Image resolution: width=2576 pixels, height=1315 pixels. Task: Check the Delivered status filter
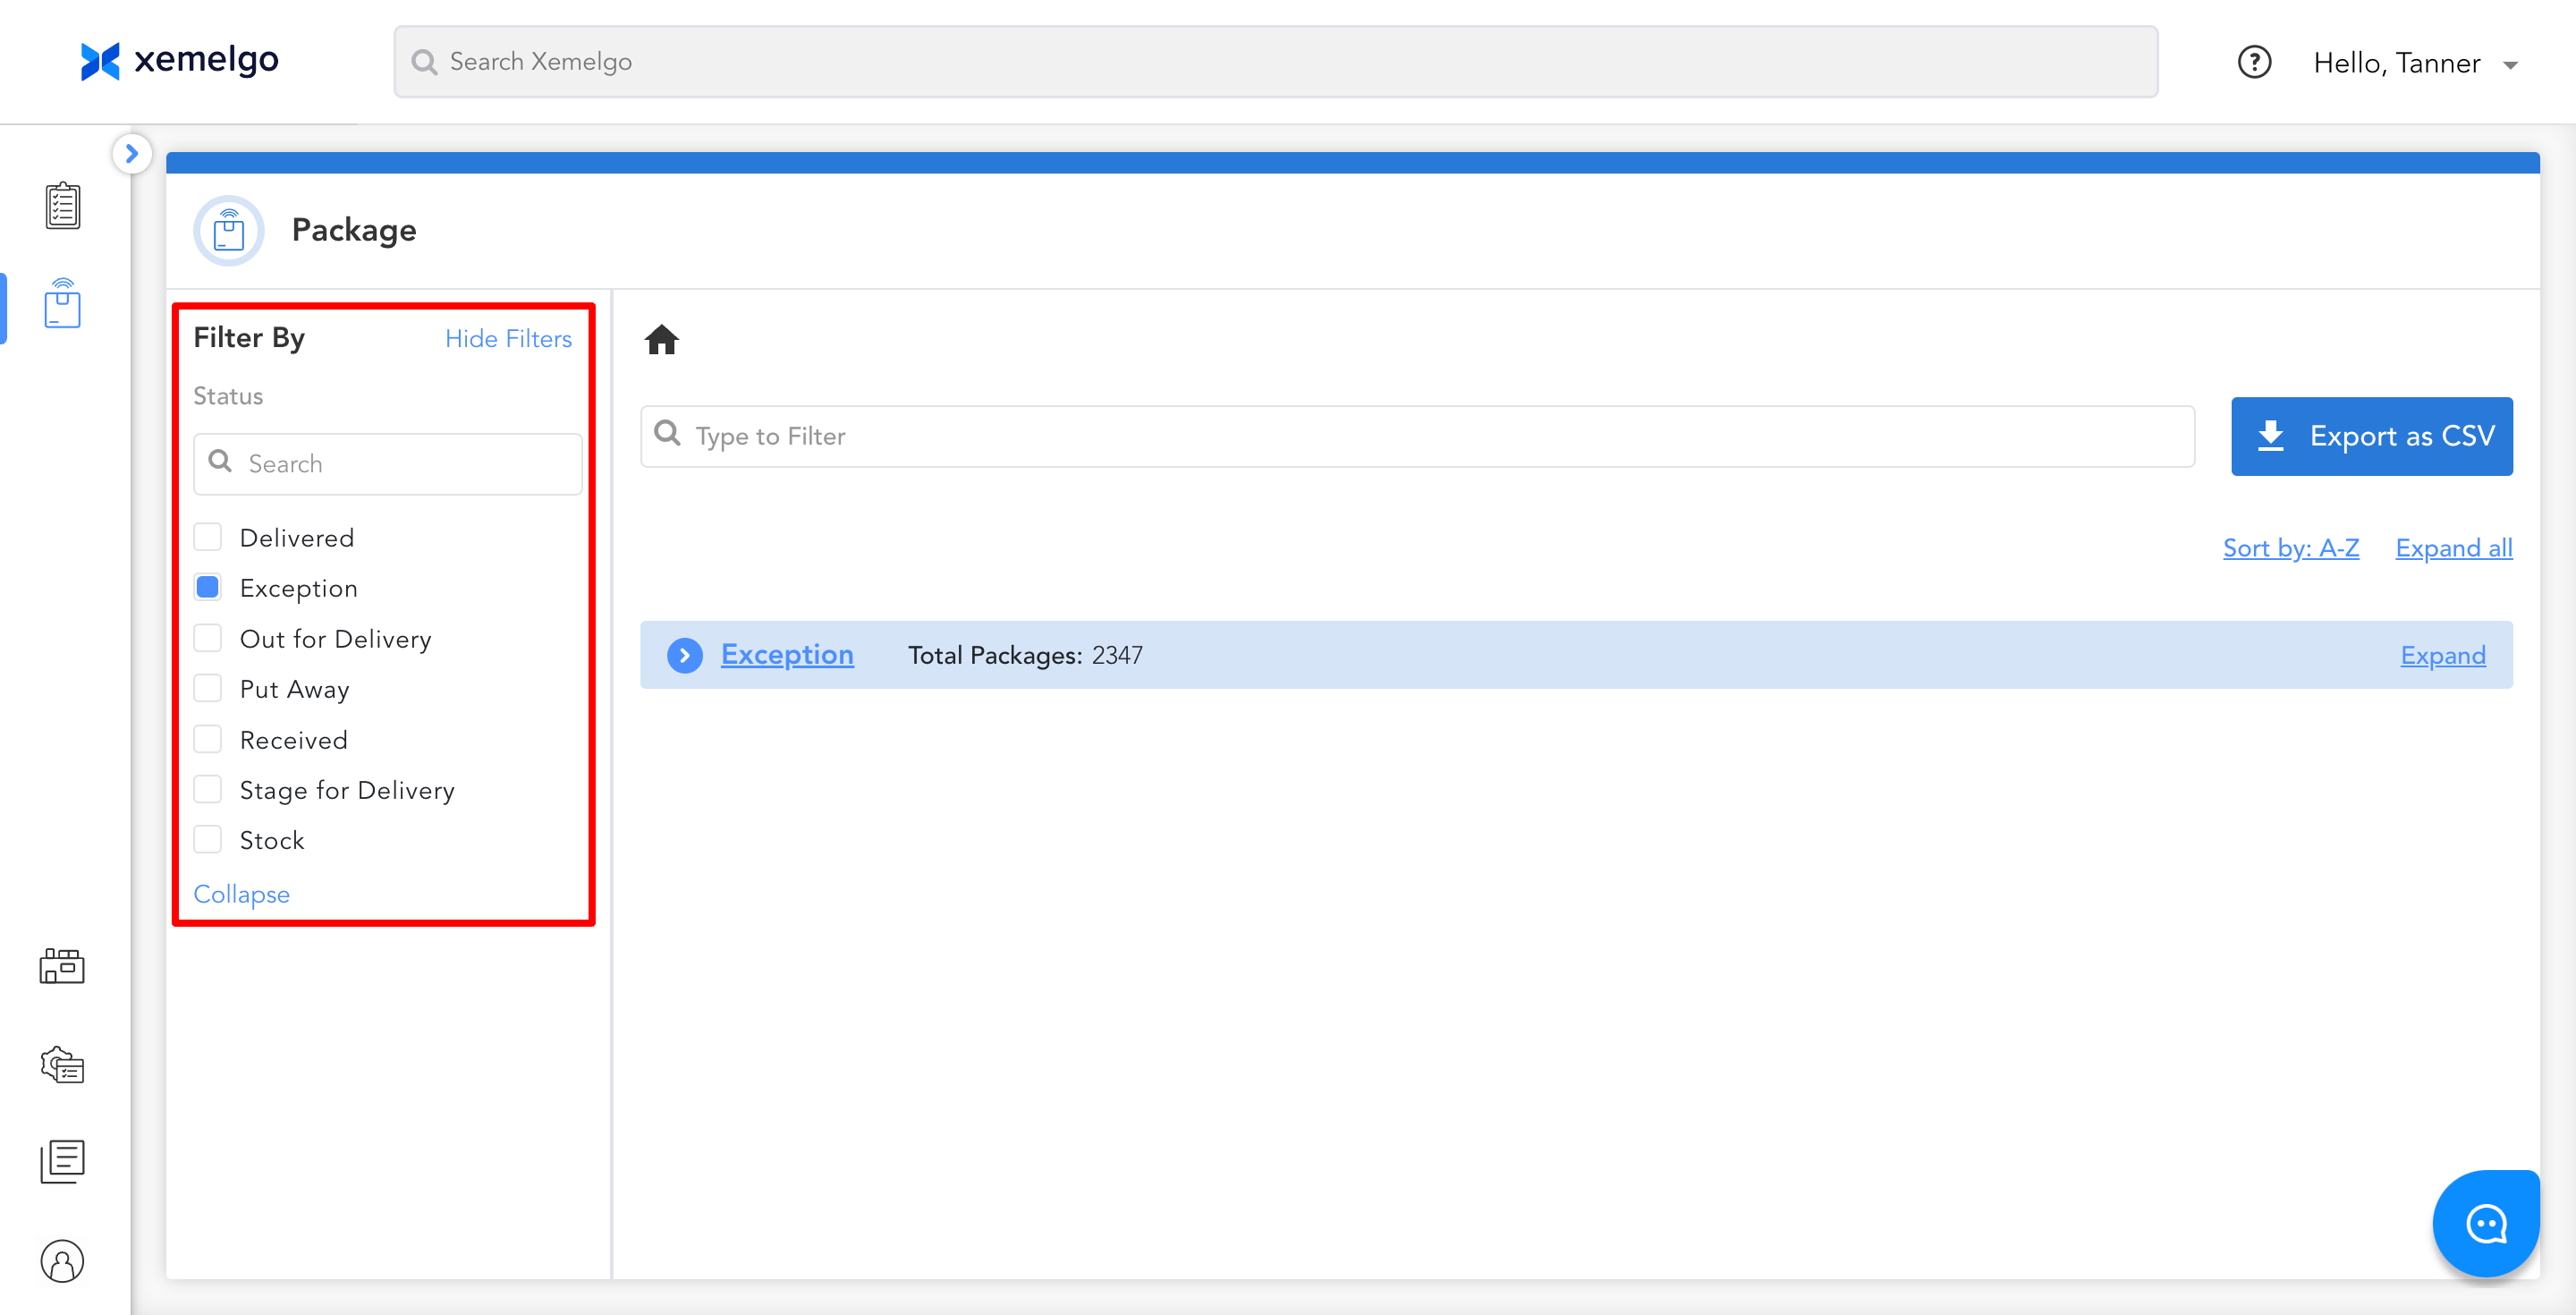(208, 537)
